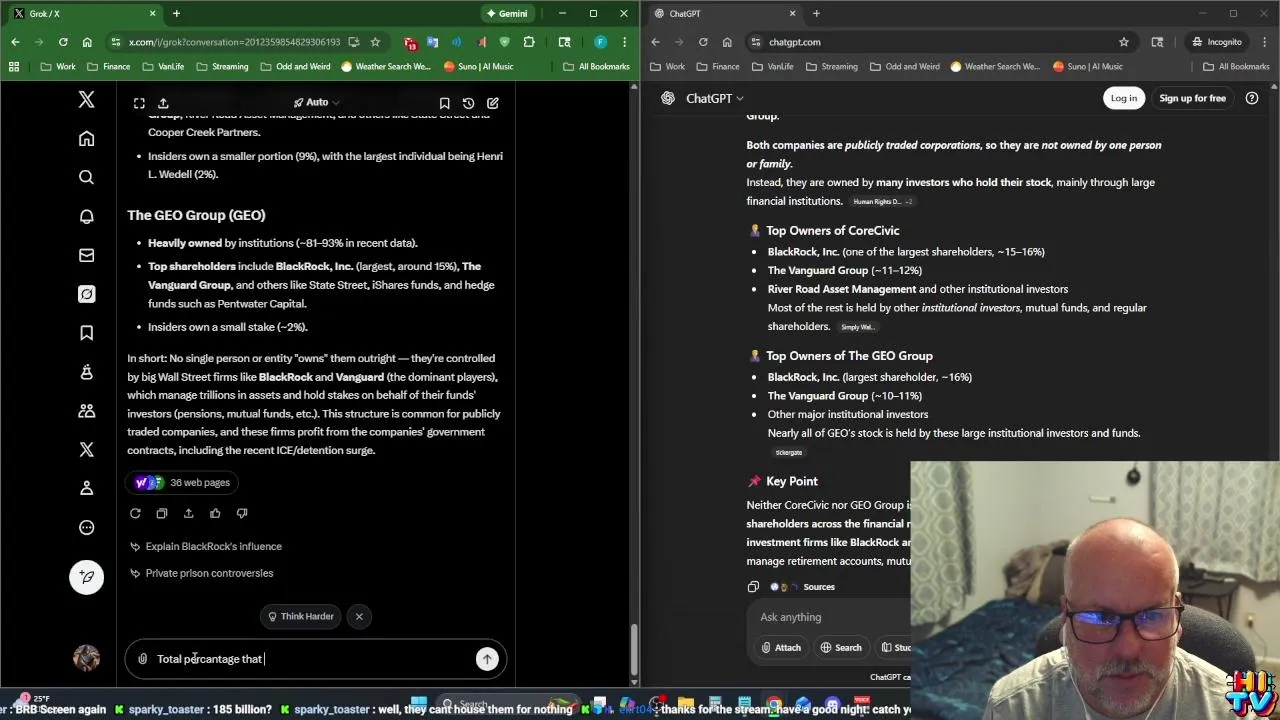Click Attach button in ChatGPT composer

780,647
